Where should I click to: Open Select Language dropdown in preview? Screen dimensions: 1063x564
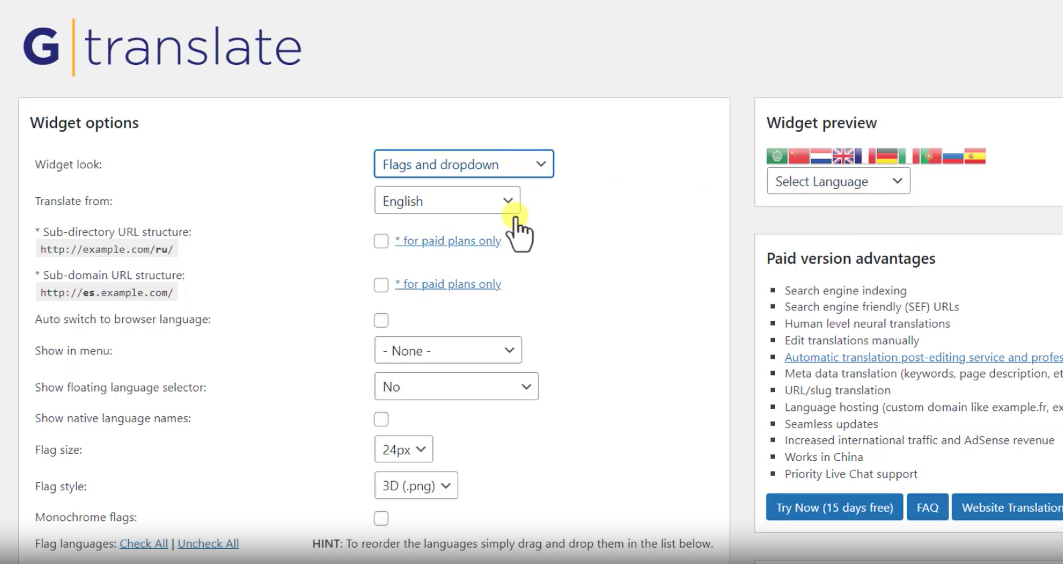point(838,181)
